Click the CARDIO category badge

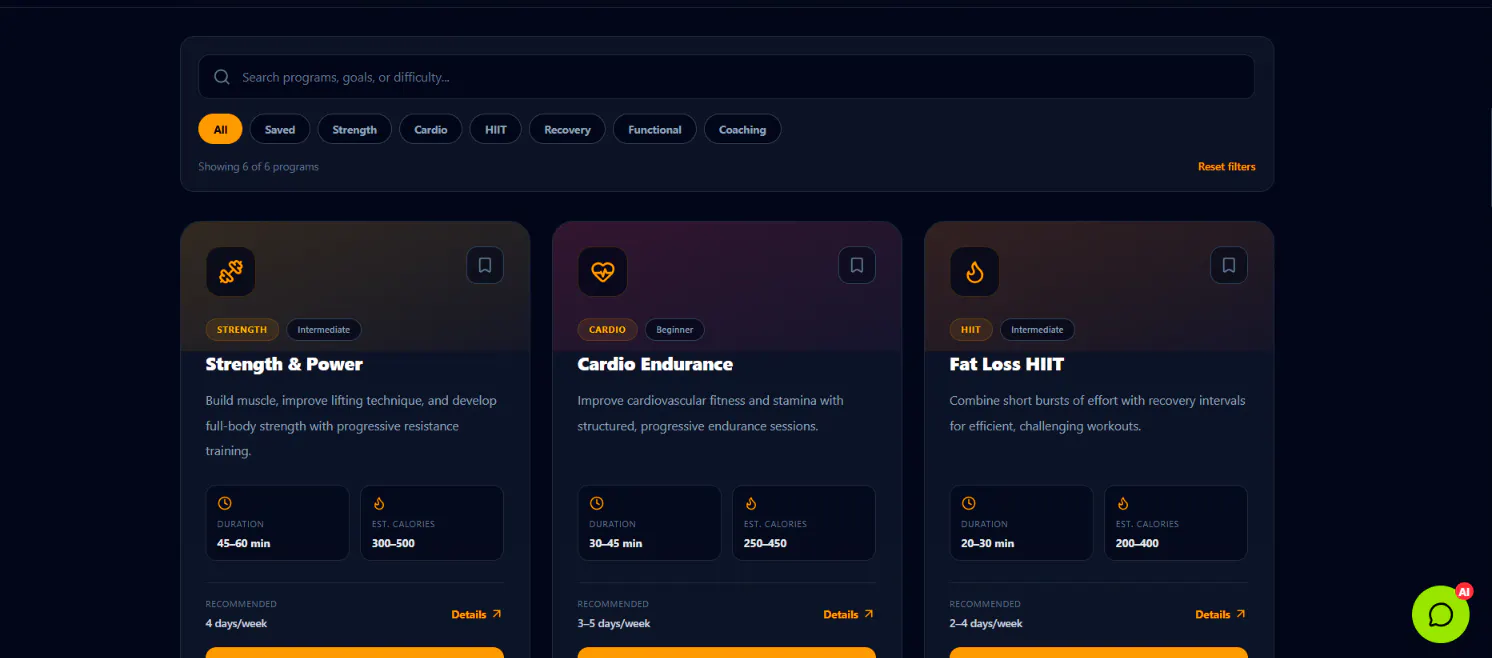(608, 329)
